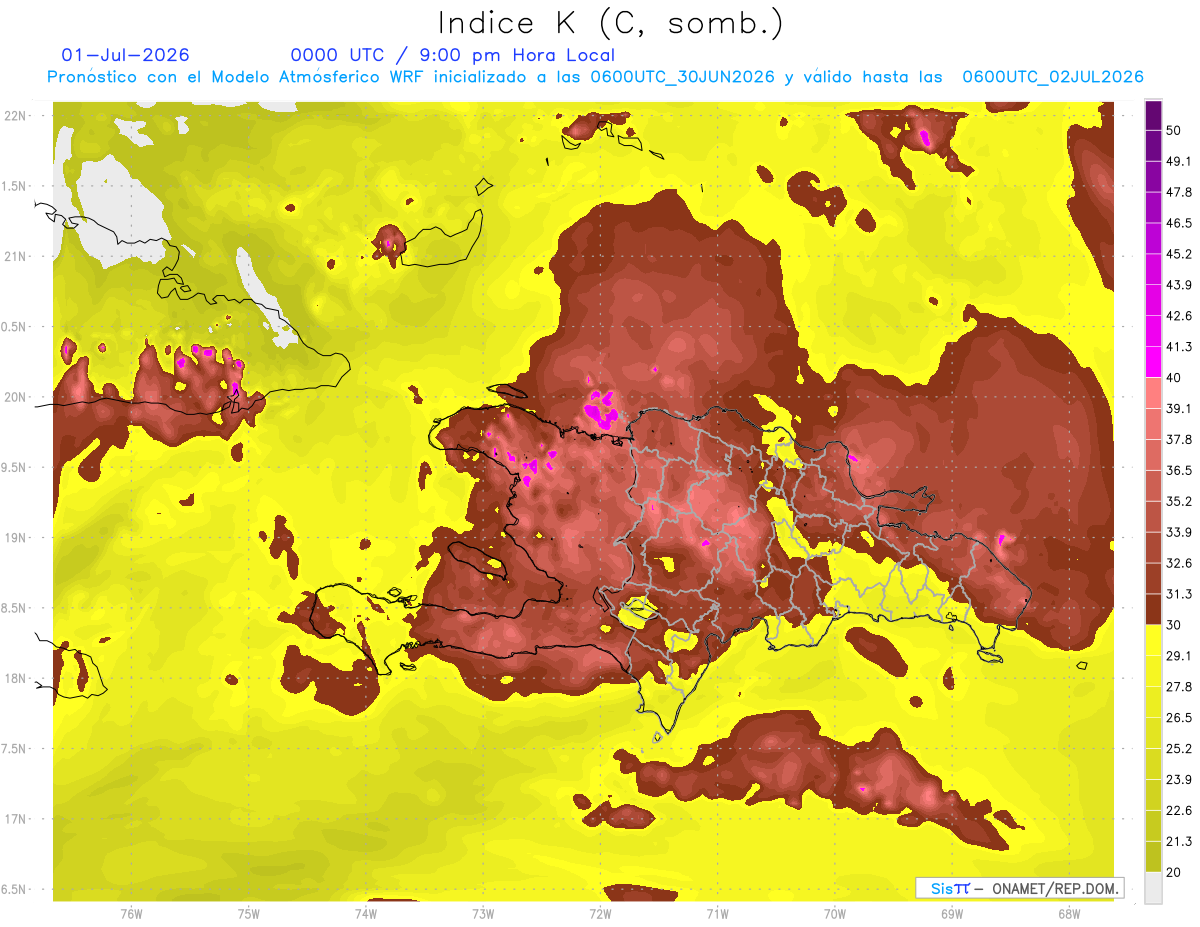Click the '18N' latitude label
The height and width of the screenshot is (927, 1200).
coord(15,678)
